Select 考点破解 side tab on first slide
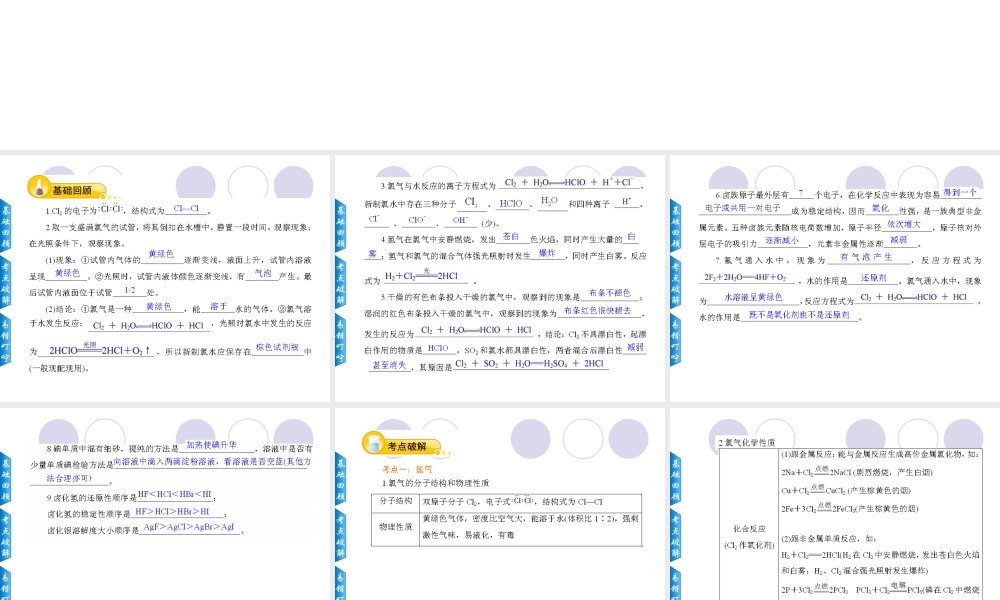 click(5, 283)
